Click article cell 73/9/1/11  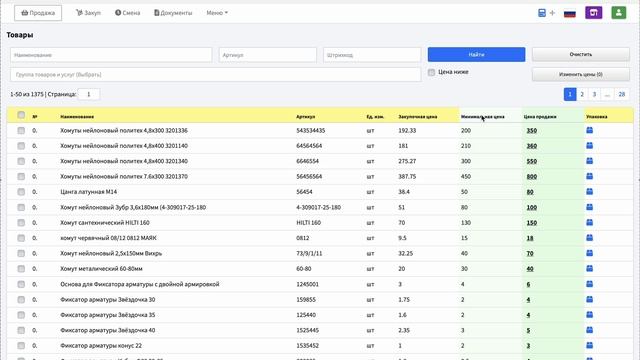pyautogui.click(x=309, y=253)
